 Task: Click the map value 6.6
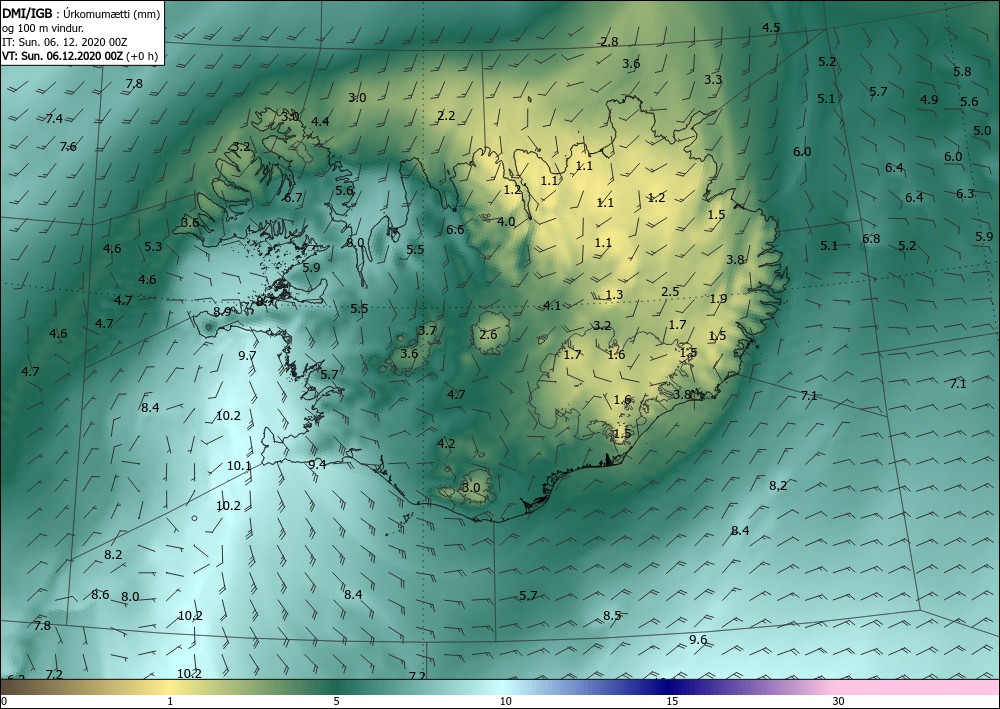[x=455, y=230]
